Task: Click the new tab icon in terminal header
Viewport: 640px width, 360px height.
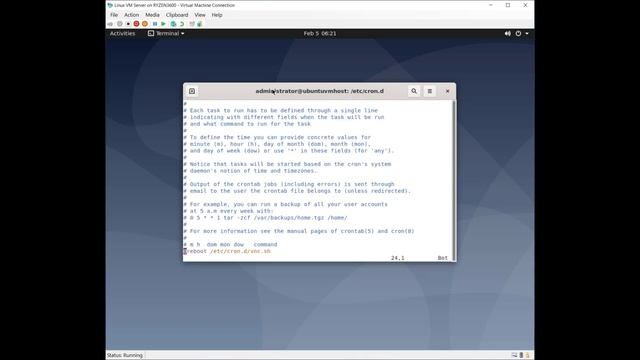Action: coord(192,91)
